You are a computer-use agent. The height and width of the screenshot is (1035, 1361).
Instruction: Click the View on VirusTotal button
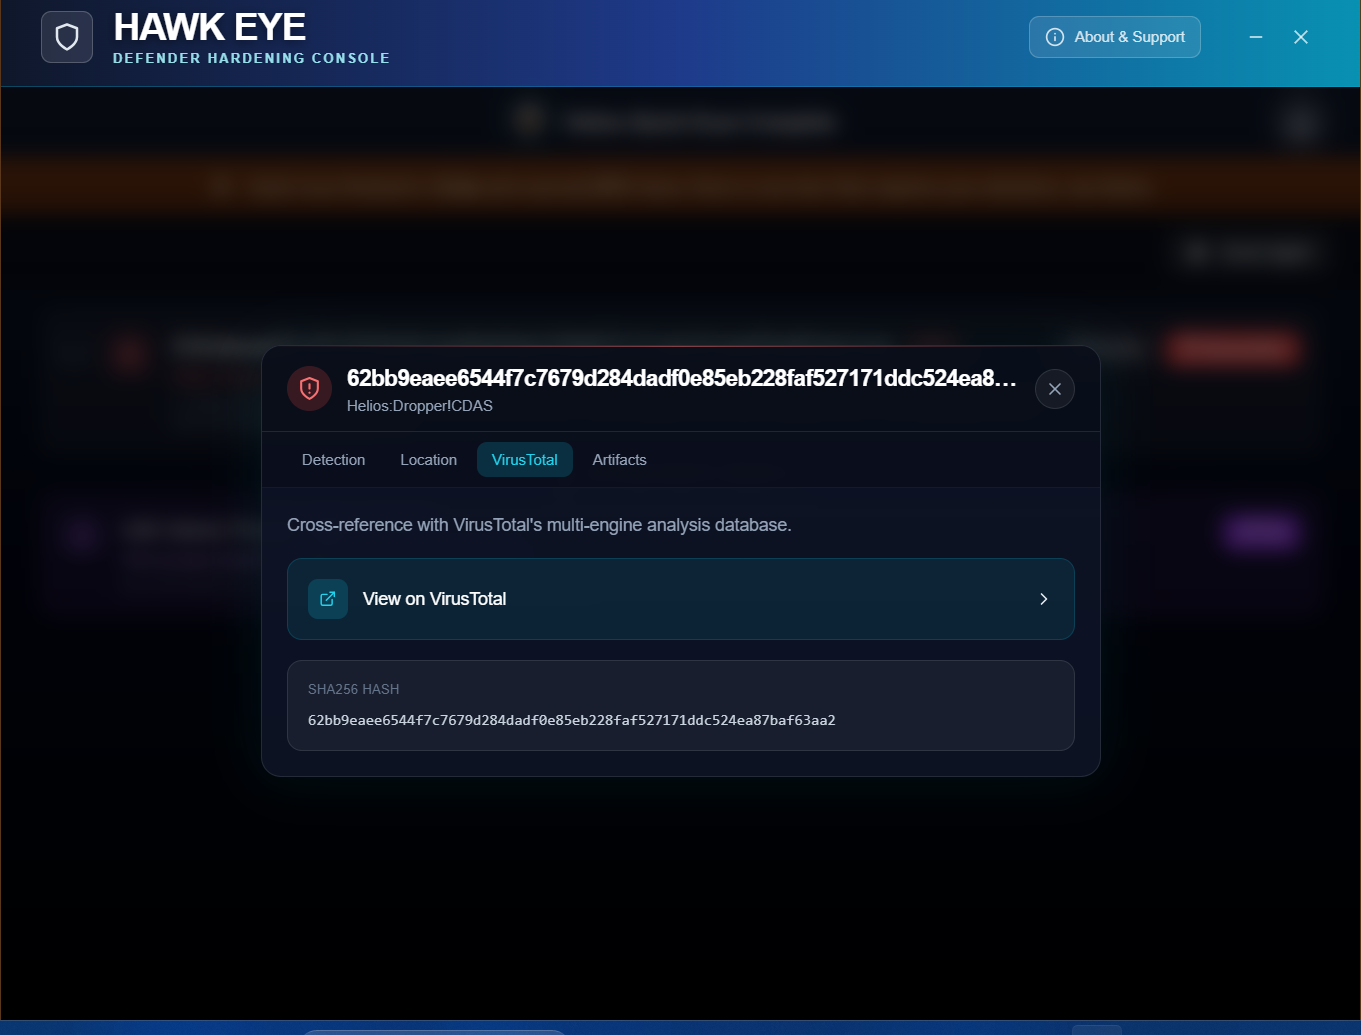click(x=681, y=599)
